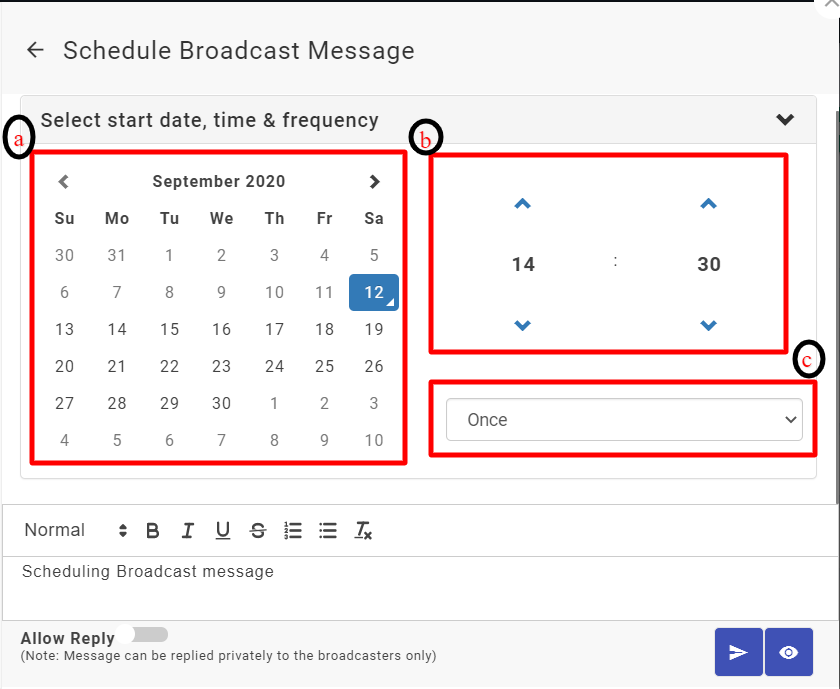Click the hour value 14
840x689 pixels.
tap(523, 264)
